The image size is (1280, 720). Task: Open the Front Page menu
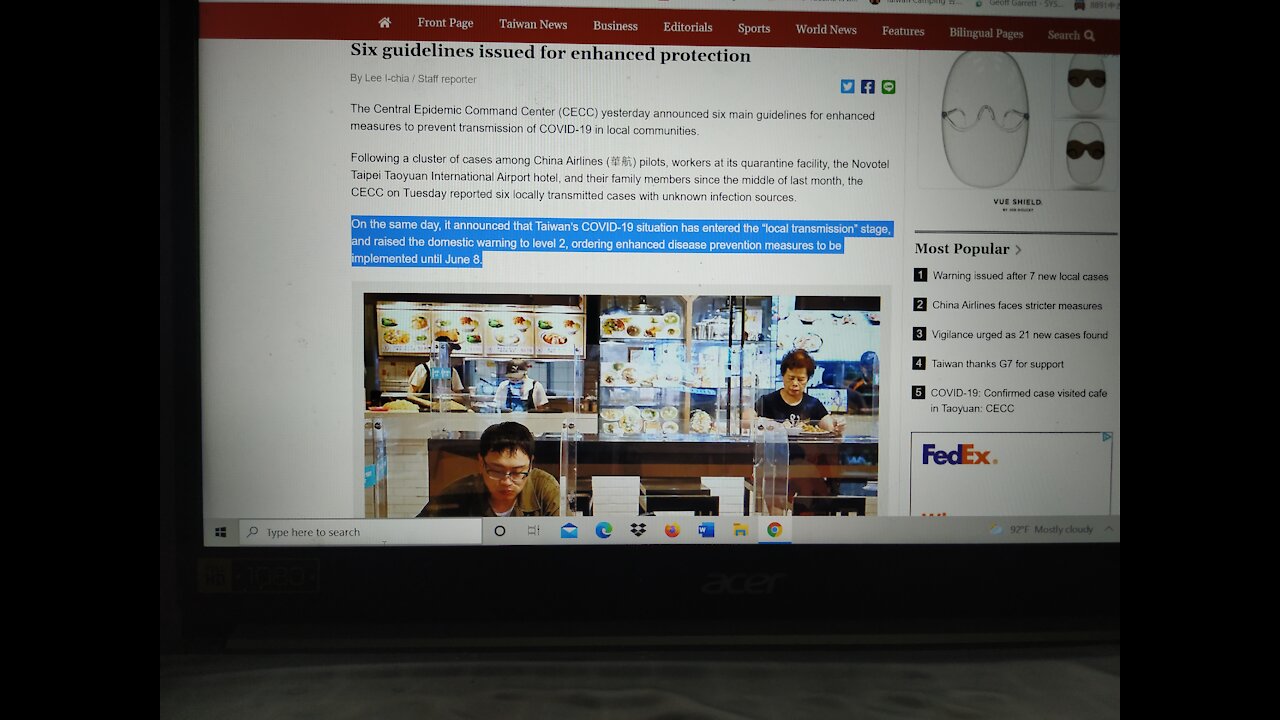tap(445, 23)
